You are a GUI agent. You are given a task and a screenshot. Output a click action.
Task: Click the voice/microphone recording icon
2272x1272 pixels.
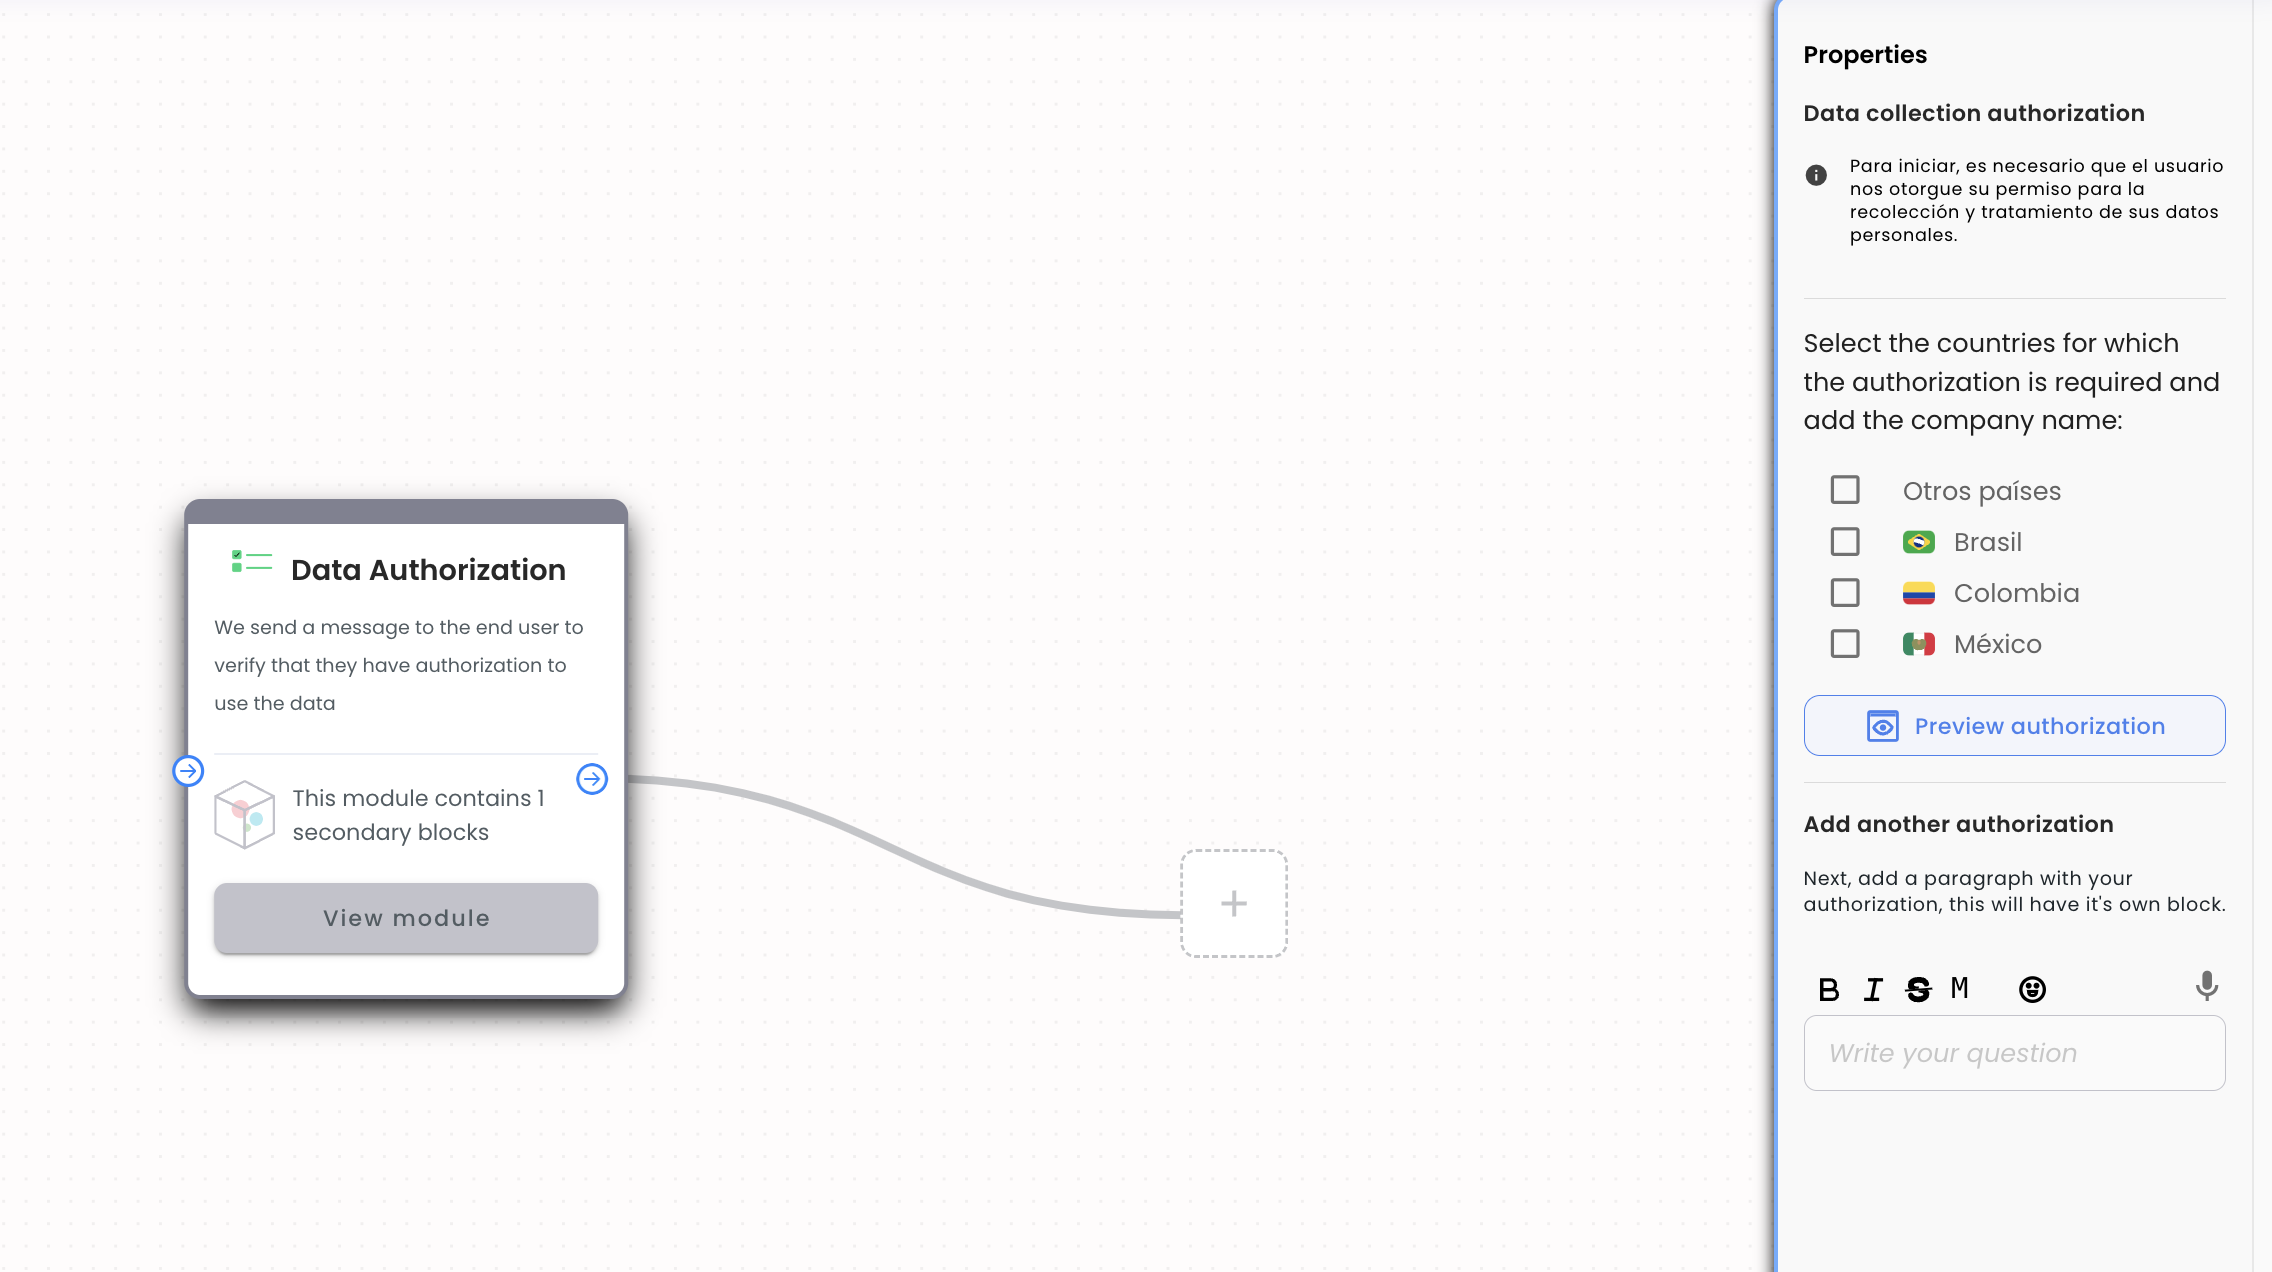(2206, 988)
